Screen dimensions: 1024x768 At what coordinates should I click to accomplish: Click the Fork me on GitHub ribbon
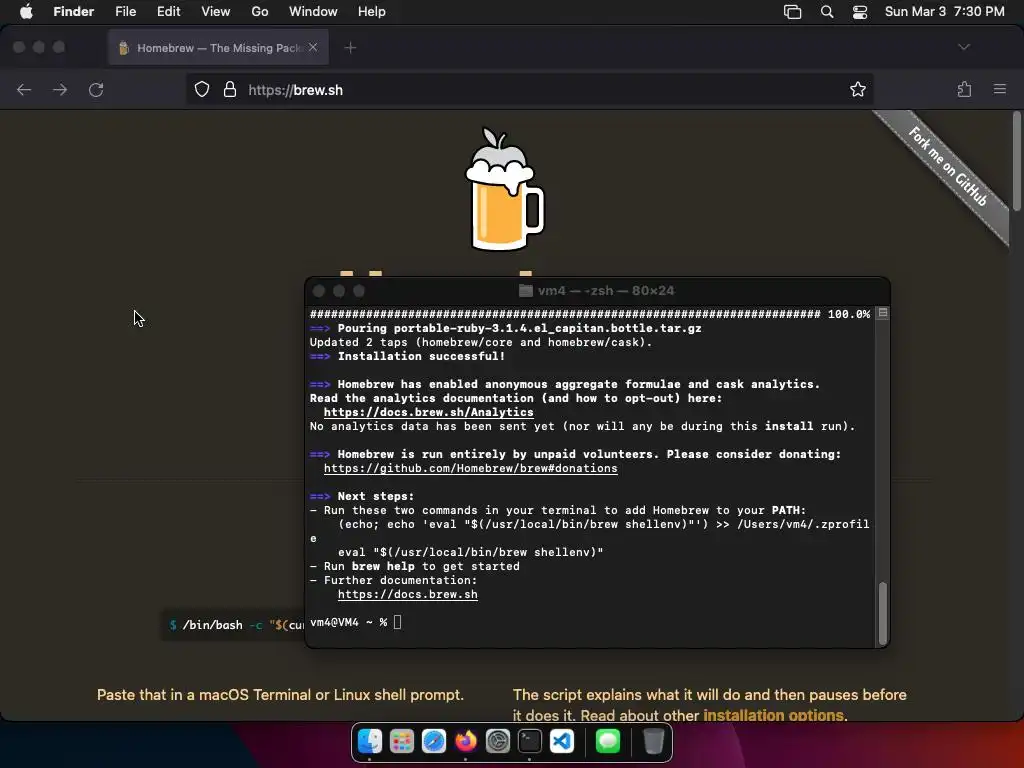pos(947,167)
